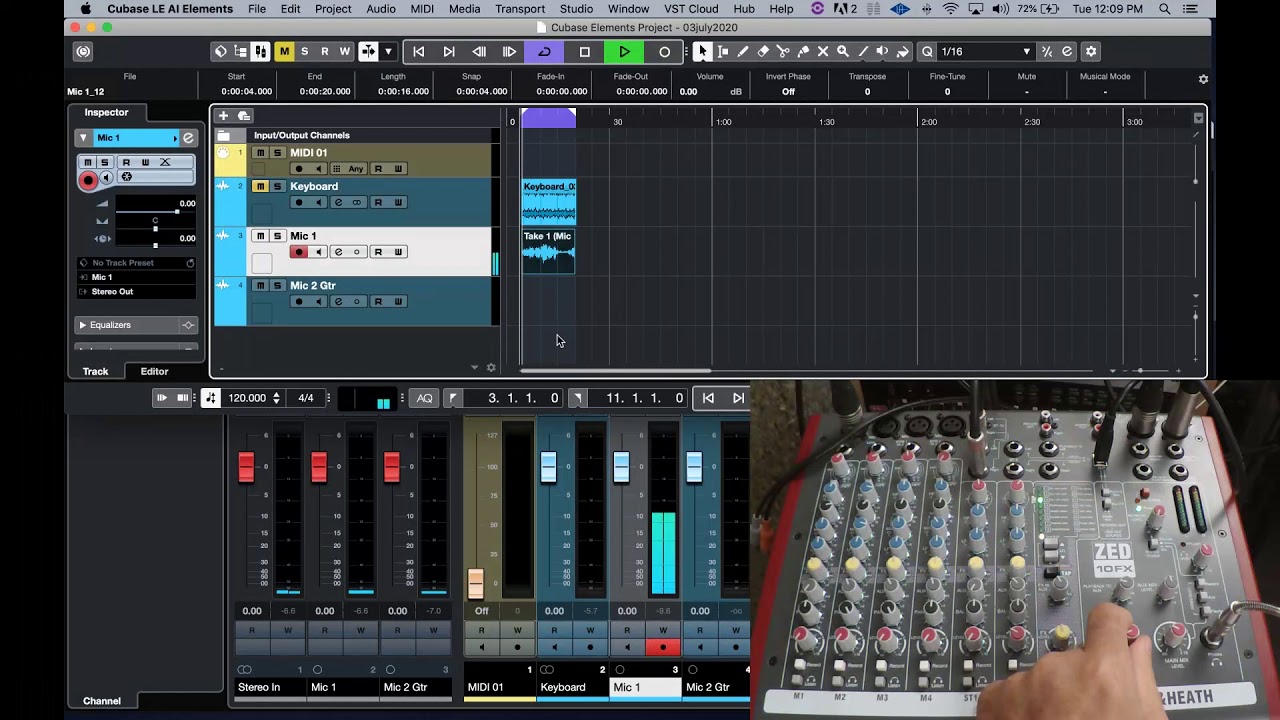
Task: Toggle the Cycle loop button
Action: coord(544,52)
